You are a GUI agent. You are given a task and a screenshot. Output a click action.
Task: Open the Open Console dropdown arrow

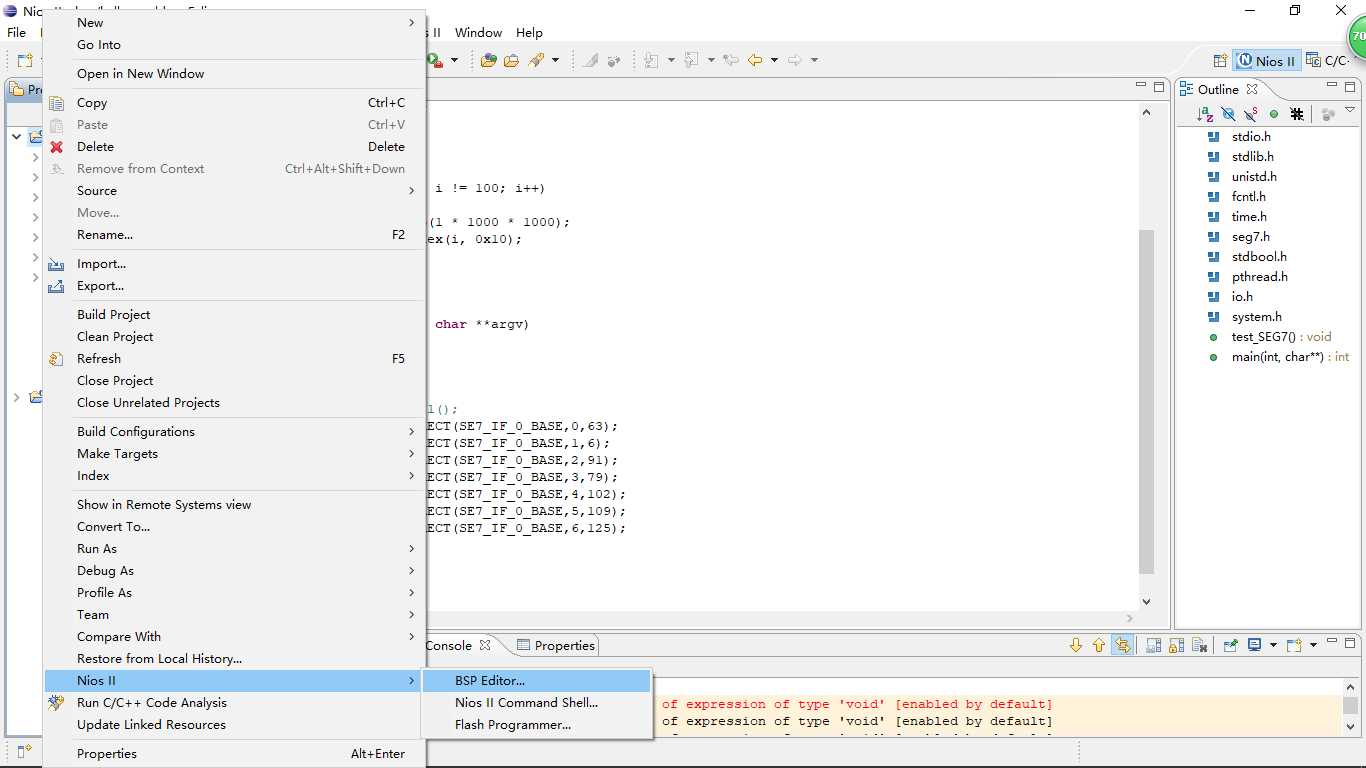coord(1311,645)
